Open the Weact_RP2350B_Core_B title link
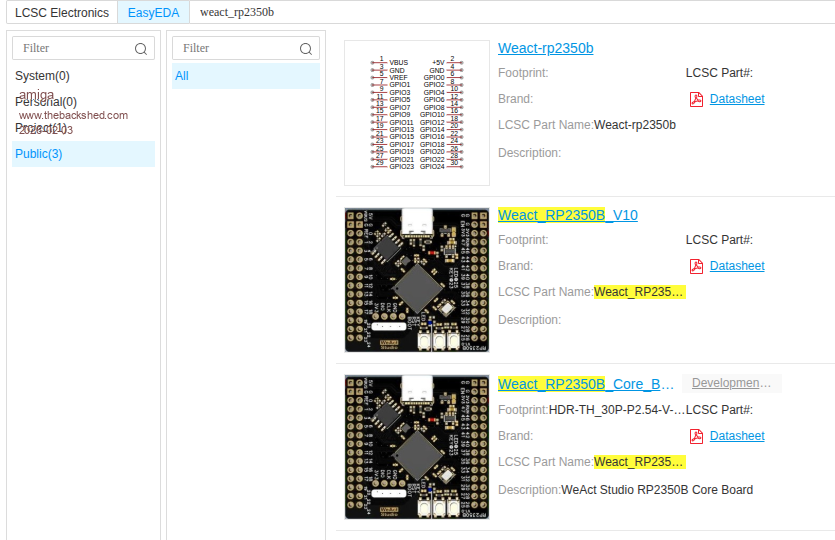 [x=585, y=384]
